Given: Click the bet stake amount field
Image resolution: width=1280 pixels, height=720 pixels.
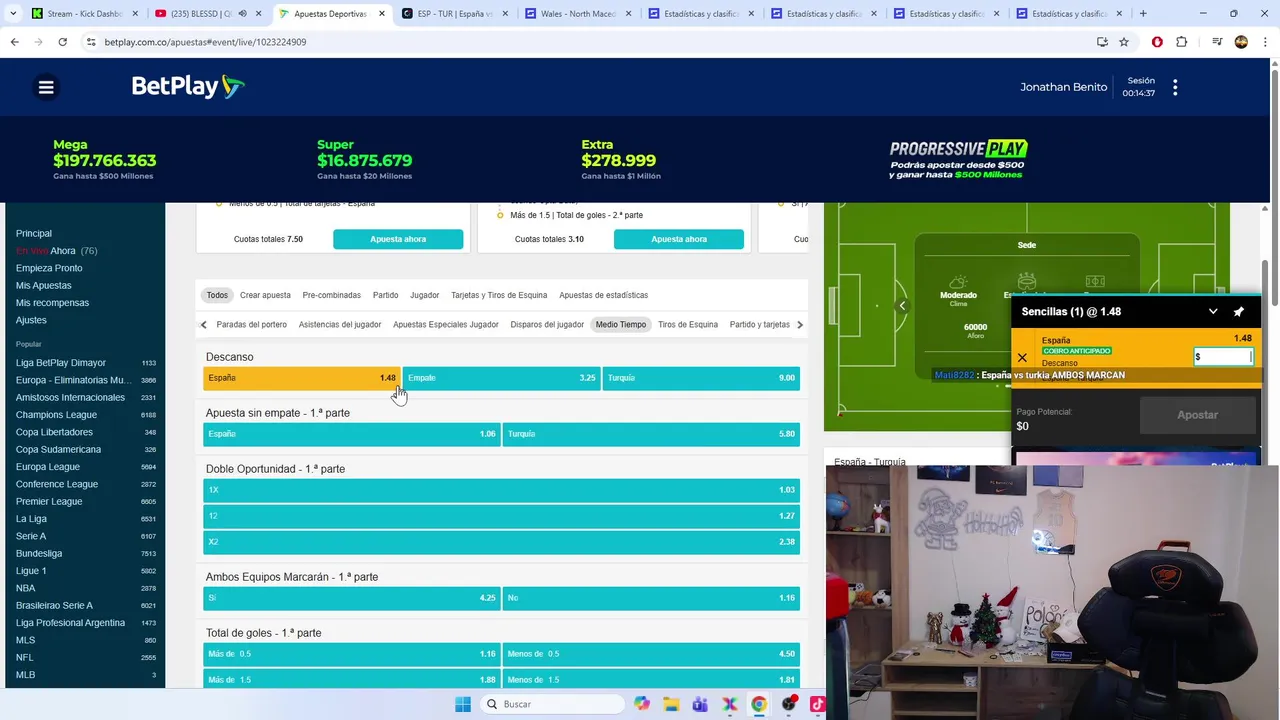Looking at the screenshot, I should (x=1223, y=357).
